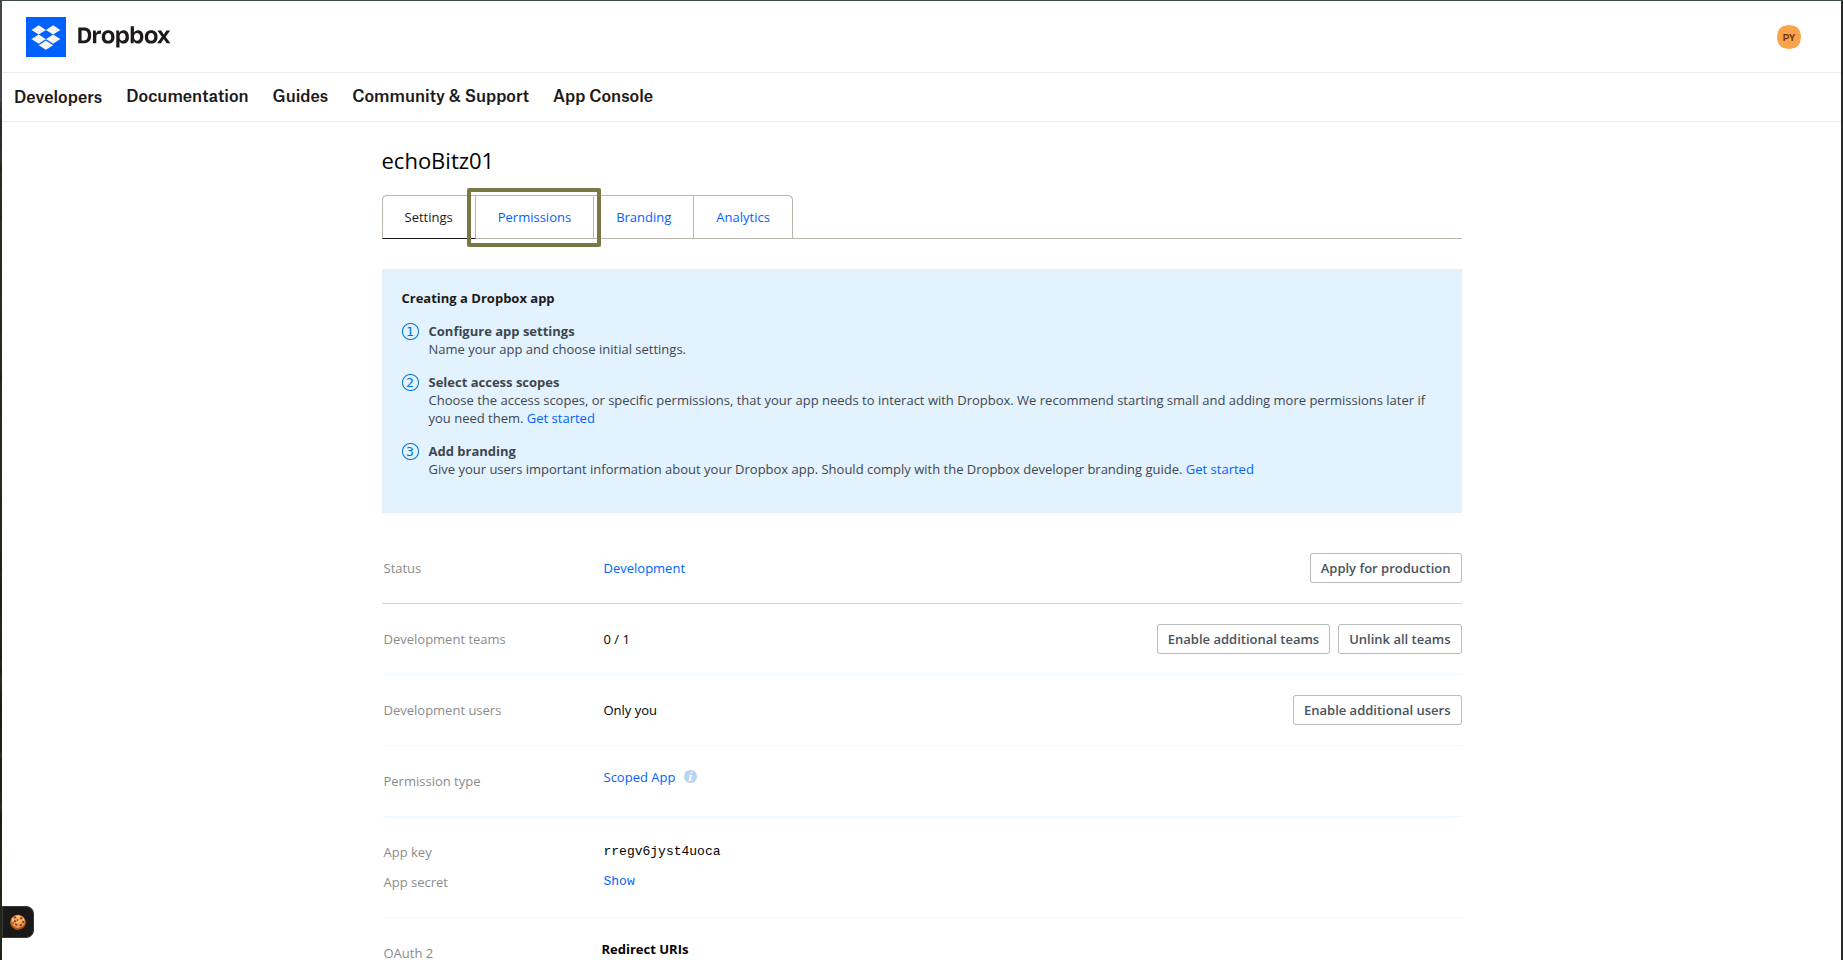Screen dimensions: 1843x960
Task: Open Community & Support menu
Action: tap(440, 96)
